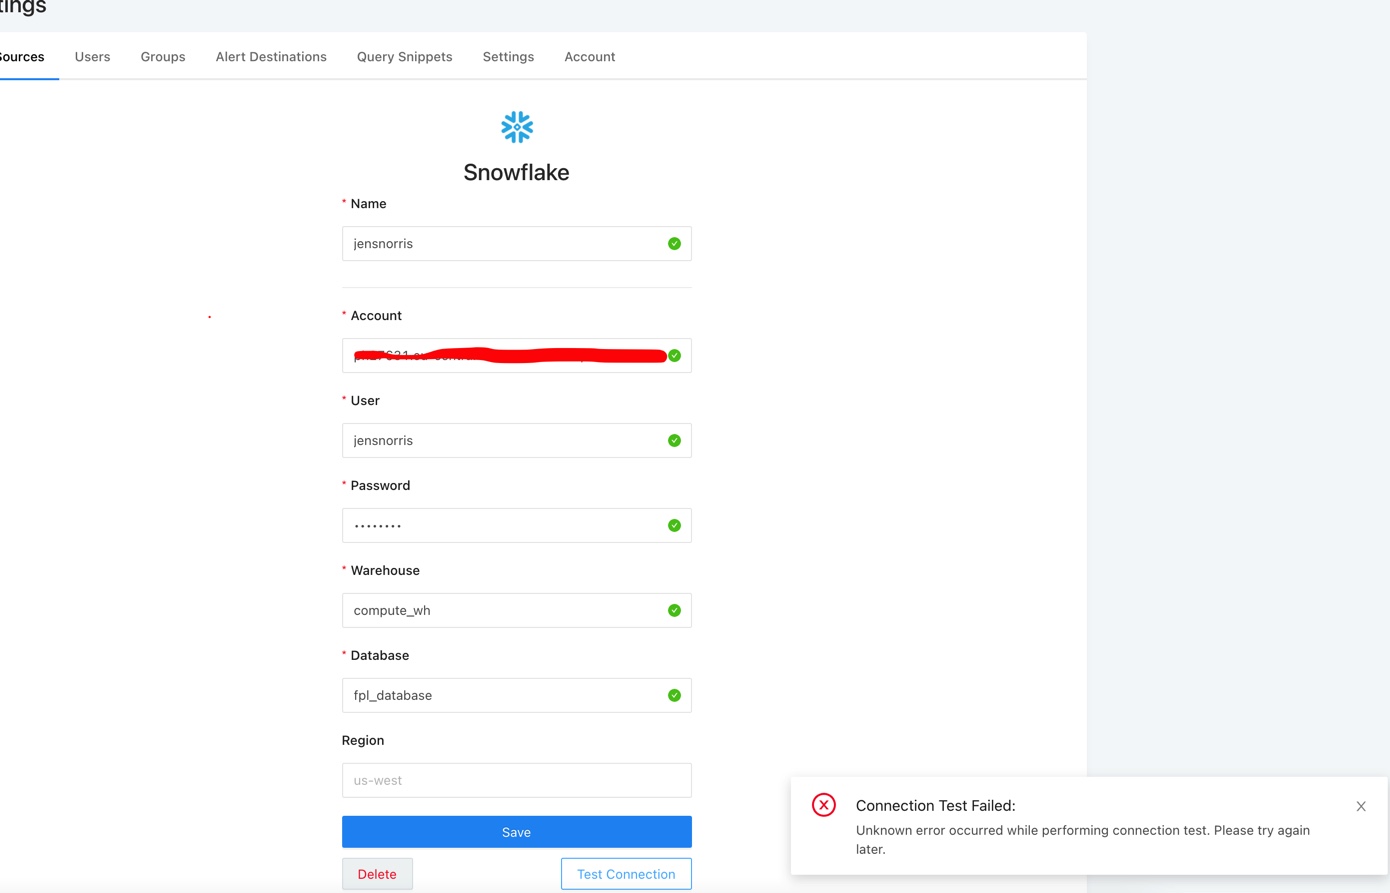Click the green checkmark in Account field
This screenshot has height=893, width=1390.
[674, 356]
